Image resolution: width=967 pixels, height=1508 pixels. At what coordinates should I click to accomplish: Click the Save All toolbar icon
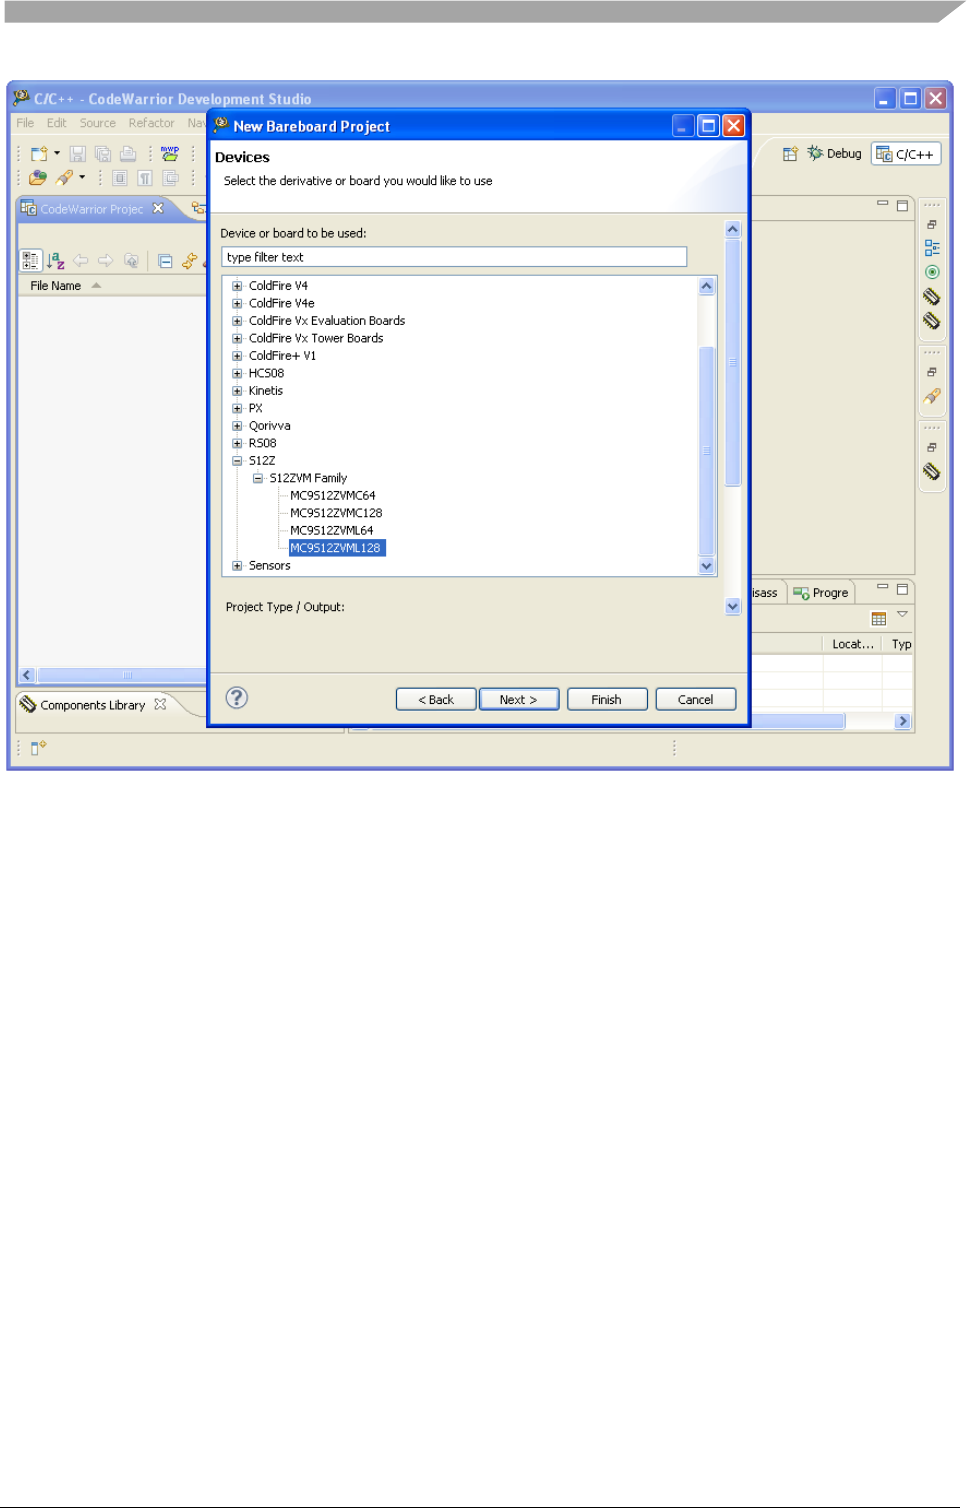[x=103, y=154]
